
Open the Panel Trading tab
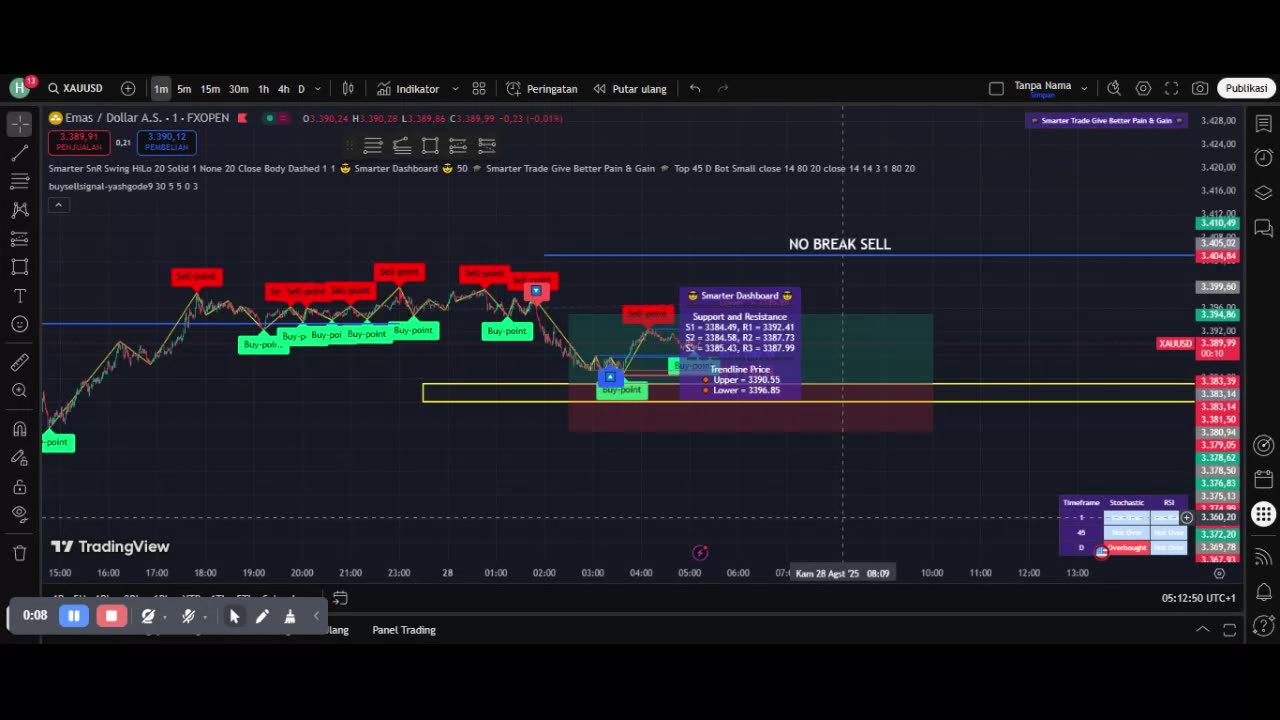click(x=404, y=630)
